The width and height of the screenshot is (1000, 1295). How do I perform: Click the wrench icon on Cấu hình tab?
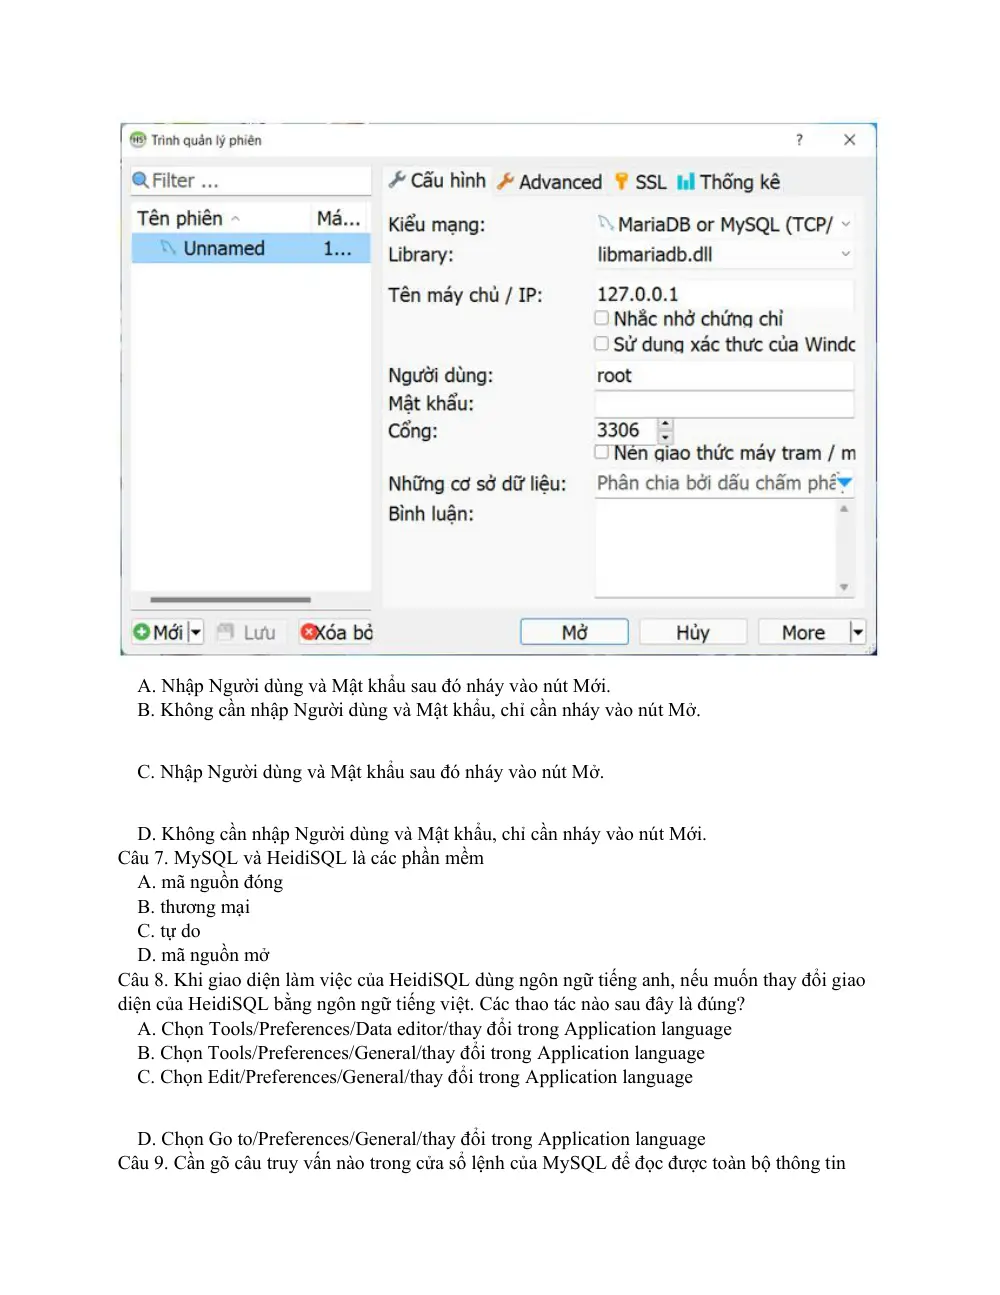pos(397,180)
